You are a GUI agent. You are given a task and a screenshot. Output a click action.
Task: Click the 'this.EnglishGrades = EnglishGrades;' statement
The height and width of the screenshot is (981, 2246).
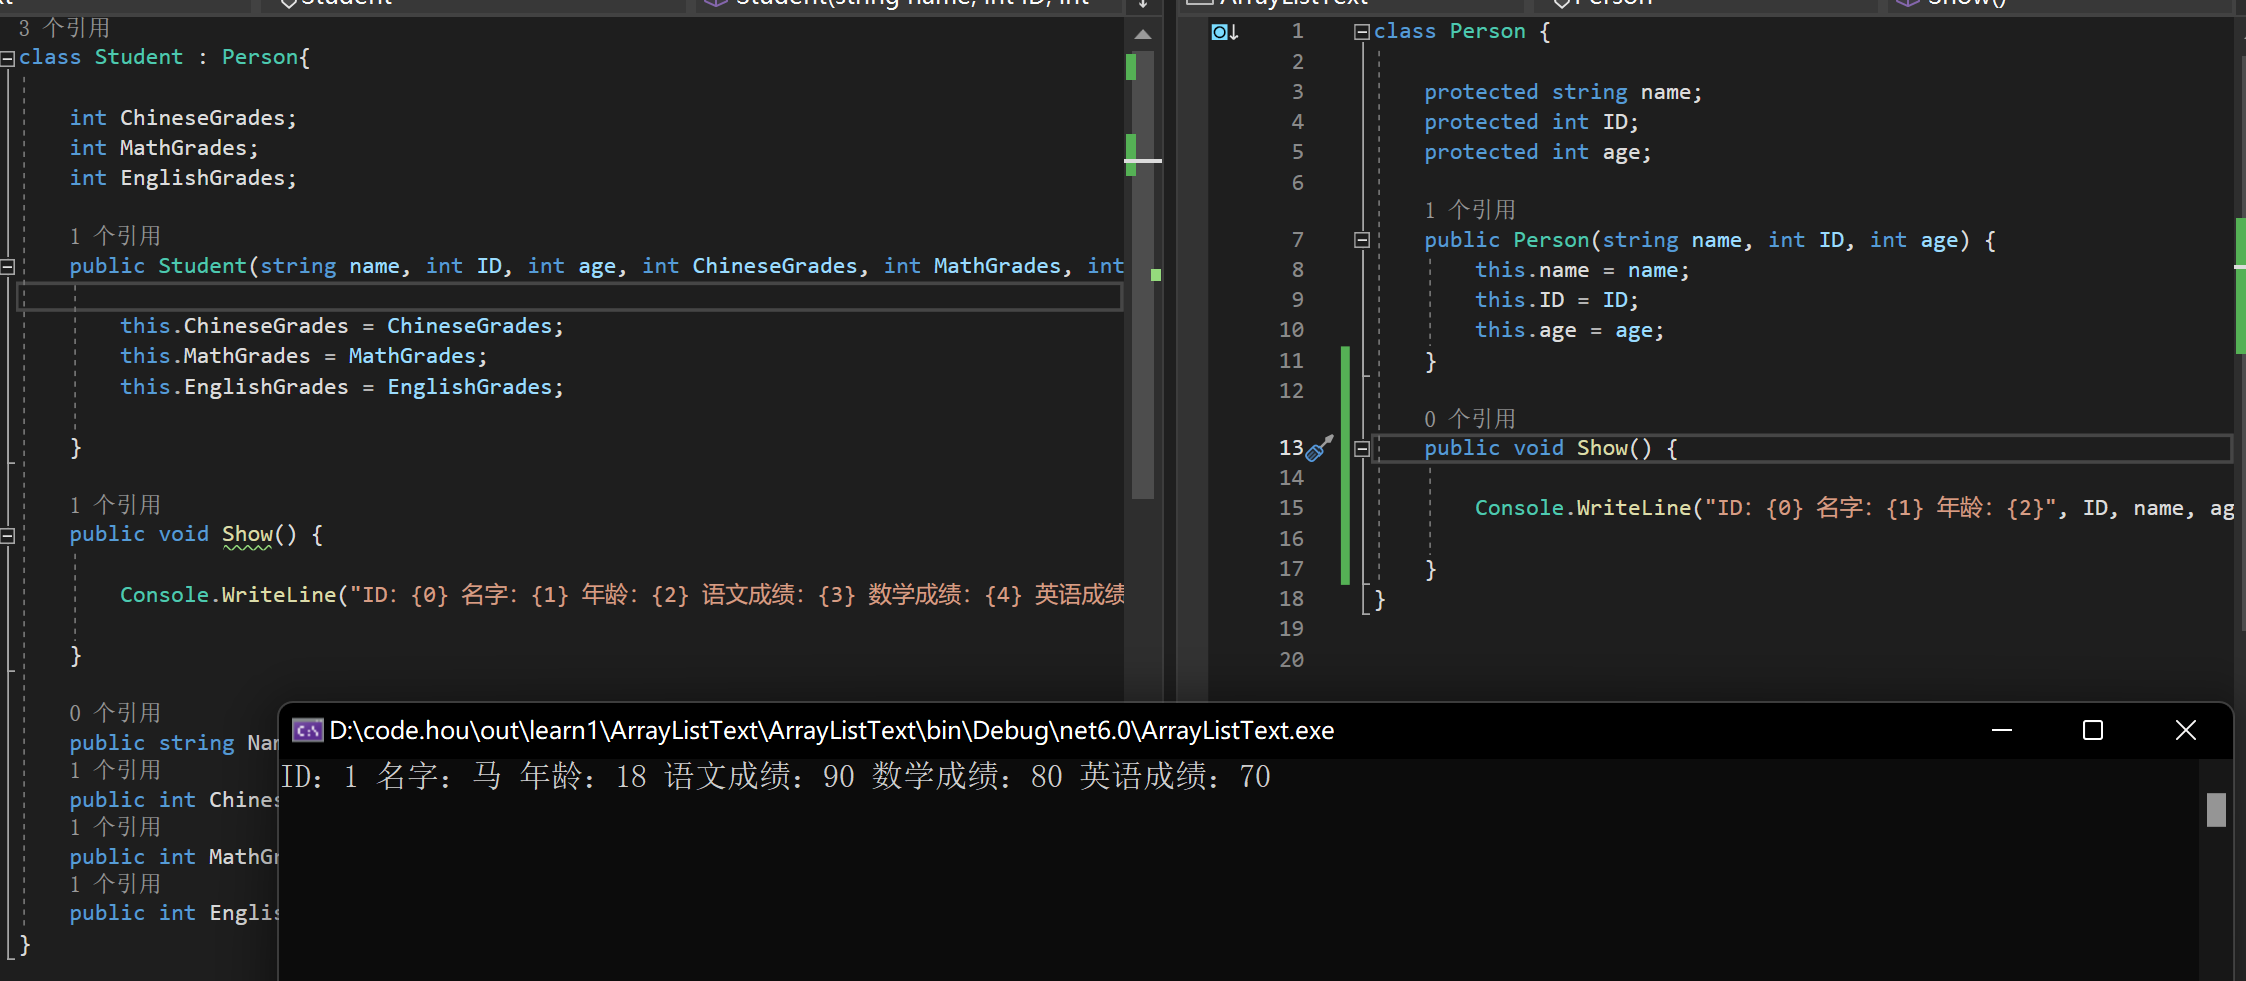click(x=342, y=387)
